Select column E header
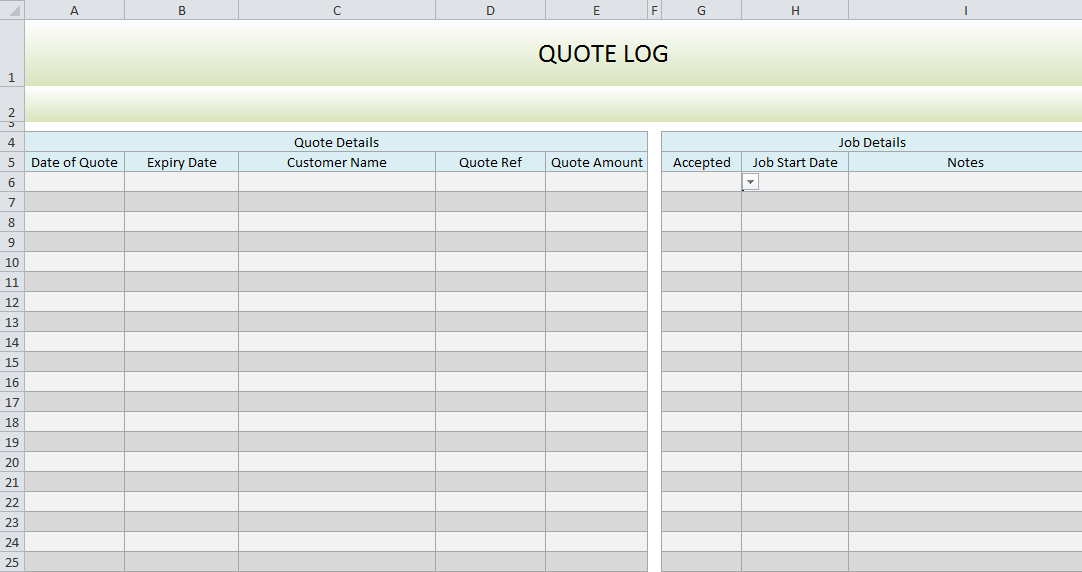Viewport: 1082px width, 572px height. click(x=597, y=10)
